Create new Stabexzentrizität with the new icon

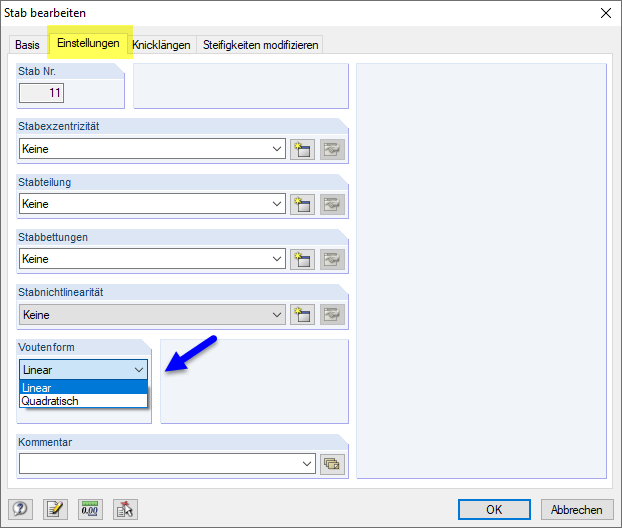302,149
